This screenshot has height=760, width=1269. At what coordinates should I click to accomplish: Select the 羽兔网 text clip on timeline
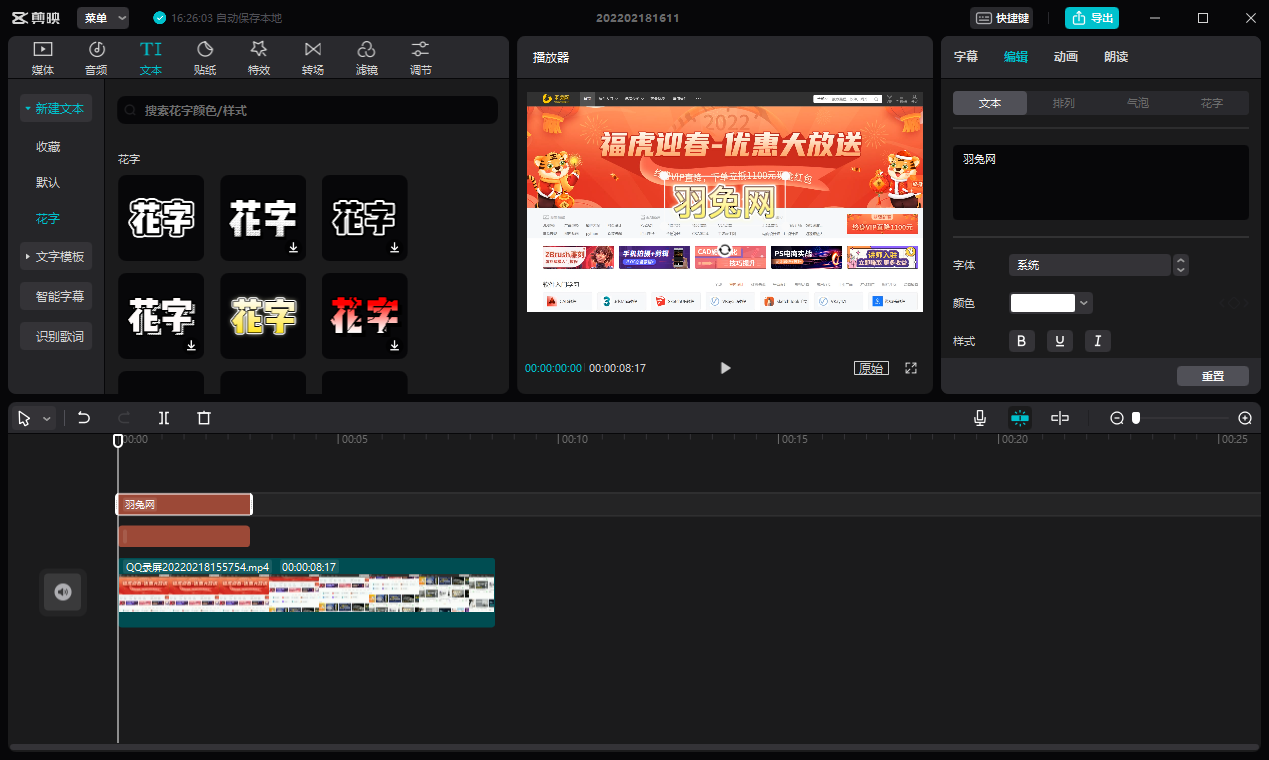click(x=184, y=505)
